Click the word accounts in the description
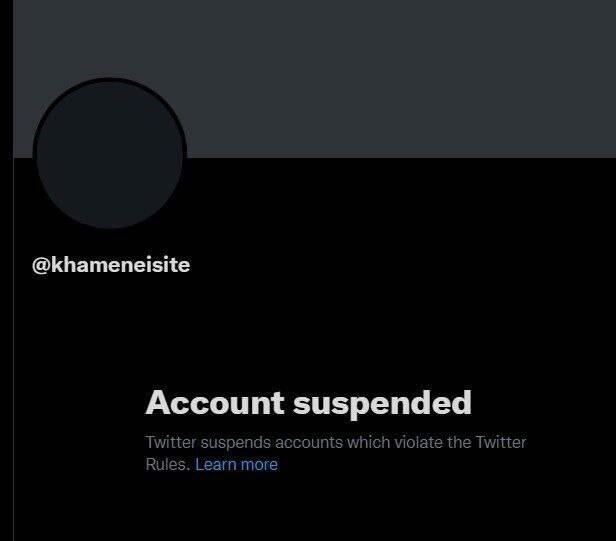Viewport: 616px width, 541px height. [x=309, y=443]
